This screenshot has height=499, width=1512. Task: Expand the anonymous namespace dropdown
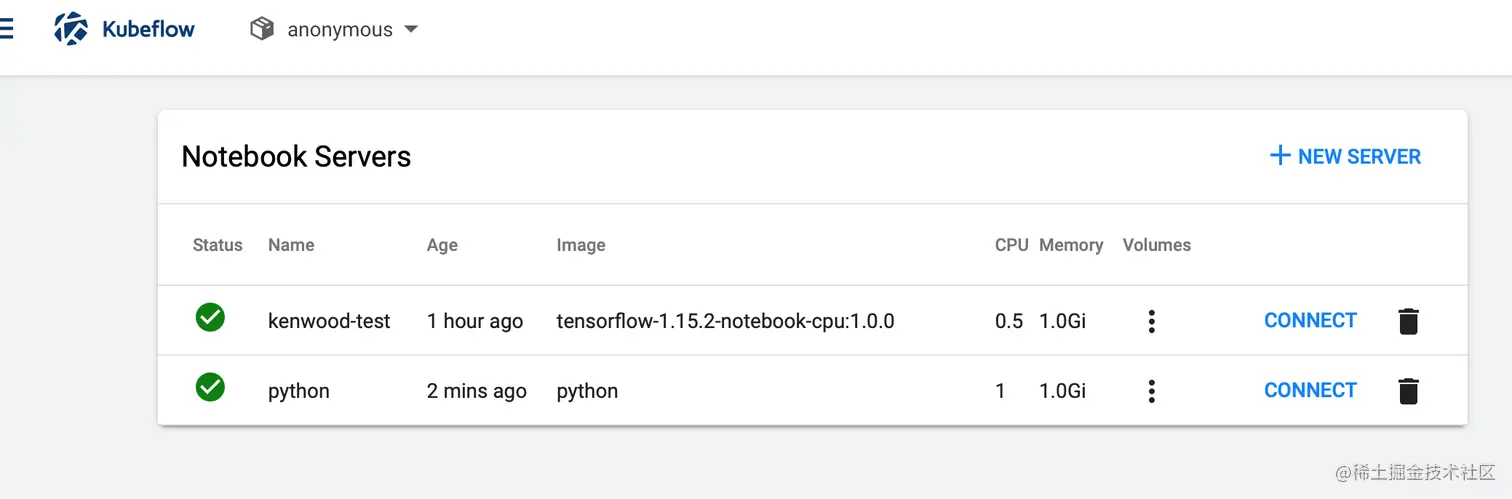(x=410, y=29)
